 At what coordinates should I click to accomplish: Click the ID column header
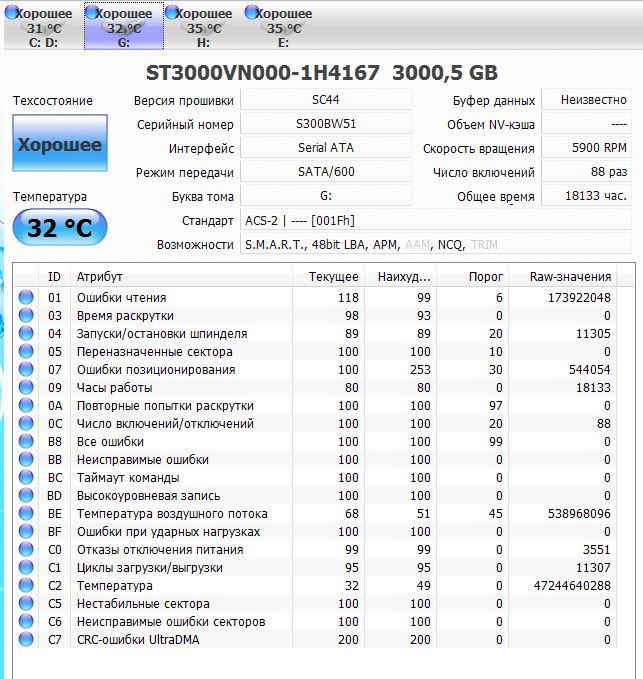55,277
